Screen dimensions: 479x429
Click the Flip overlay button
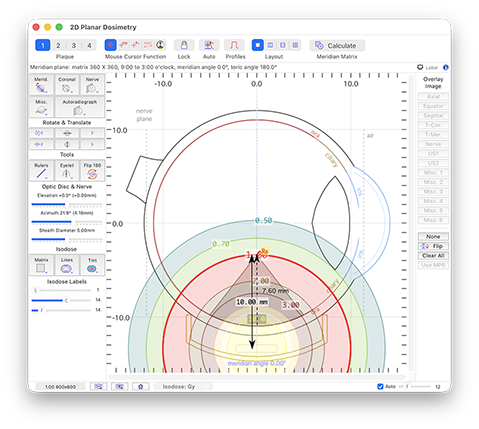(433, 246)
